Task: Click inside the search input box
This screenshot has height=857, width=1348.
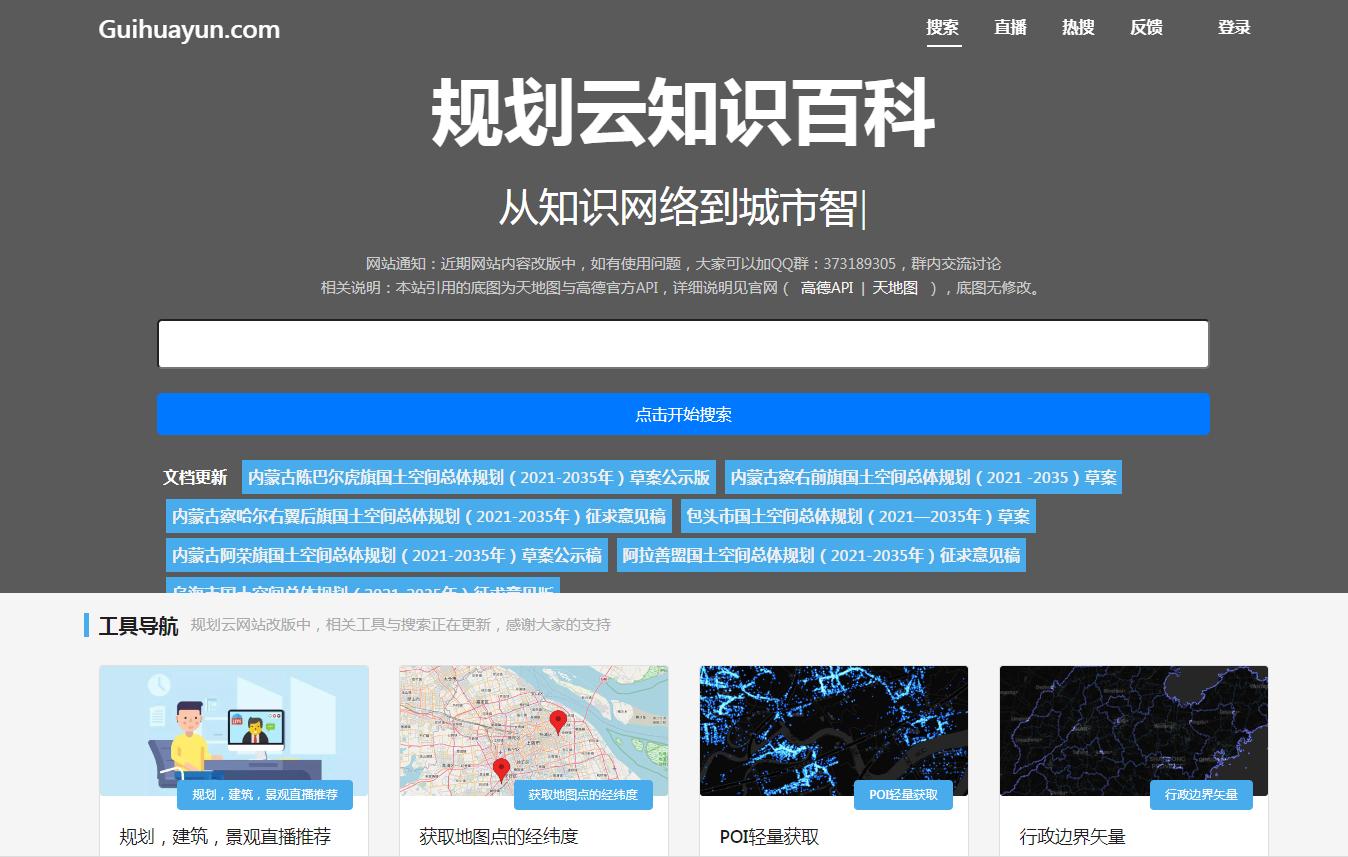Action: click(x=683, y=343)
